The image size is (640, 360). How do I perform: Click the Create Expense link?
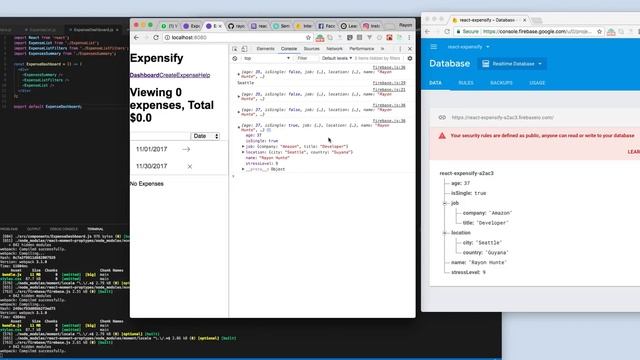178,75
